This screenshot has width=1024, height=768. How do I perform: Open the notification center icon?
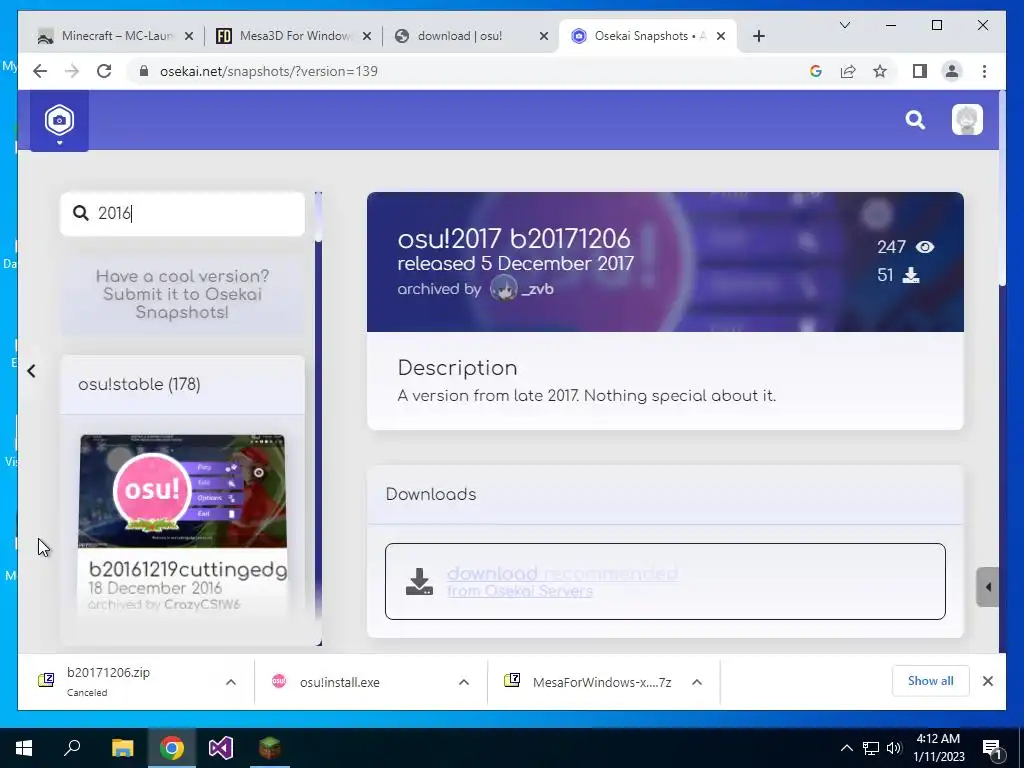(992, 748)
